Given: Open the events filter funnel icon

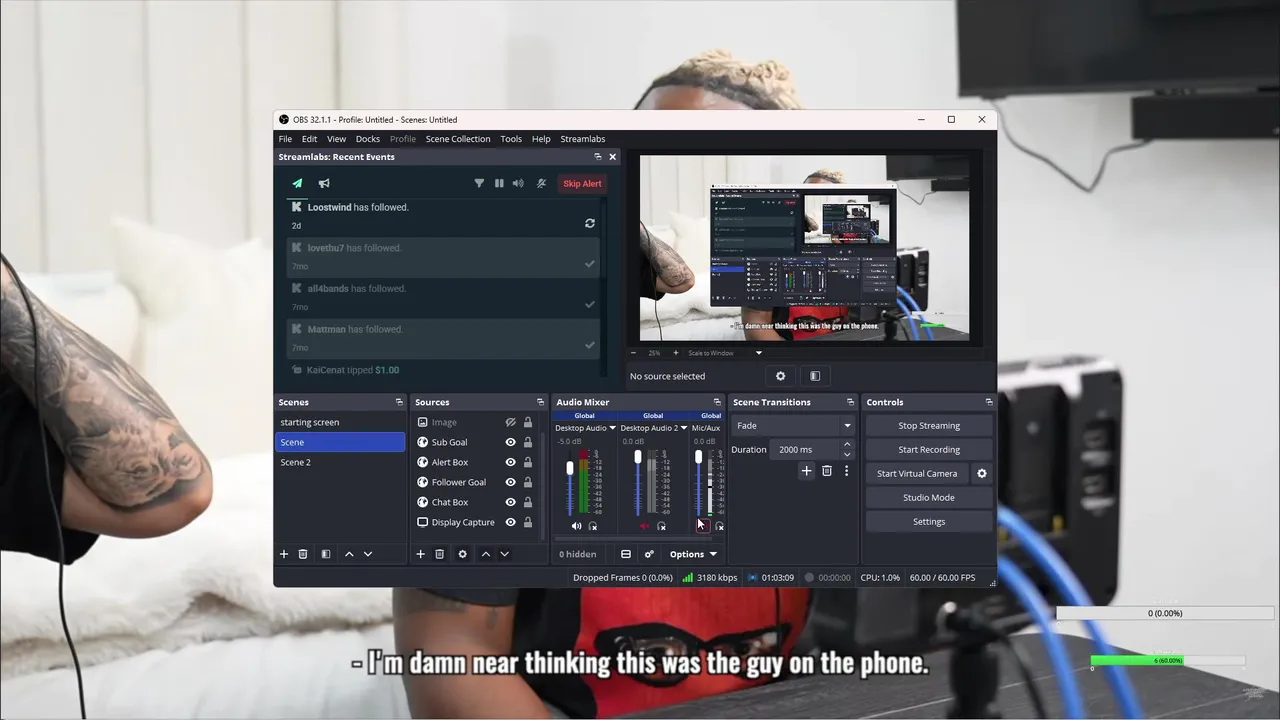Looking at the screenshot, I should (479, 183).
